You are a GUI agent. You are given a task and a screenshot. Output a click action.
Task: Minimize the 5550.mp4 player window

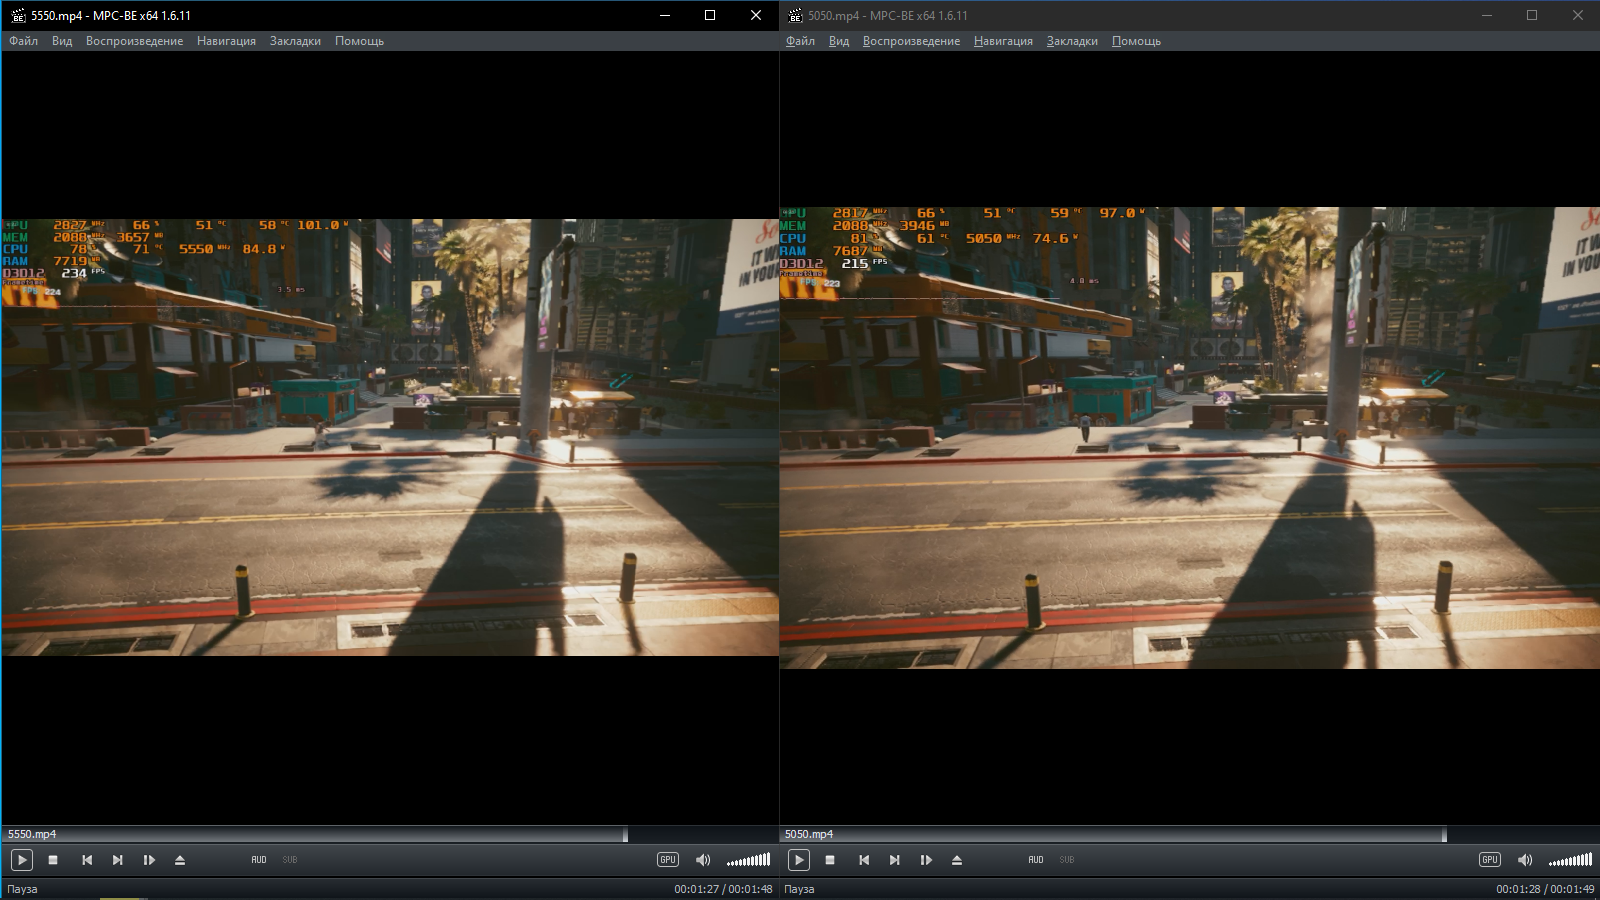tap(665, 15)
